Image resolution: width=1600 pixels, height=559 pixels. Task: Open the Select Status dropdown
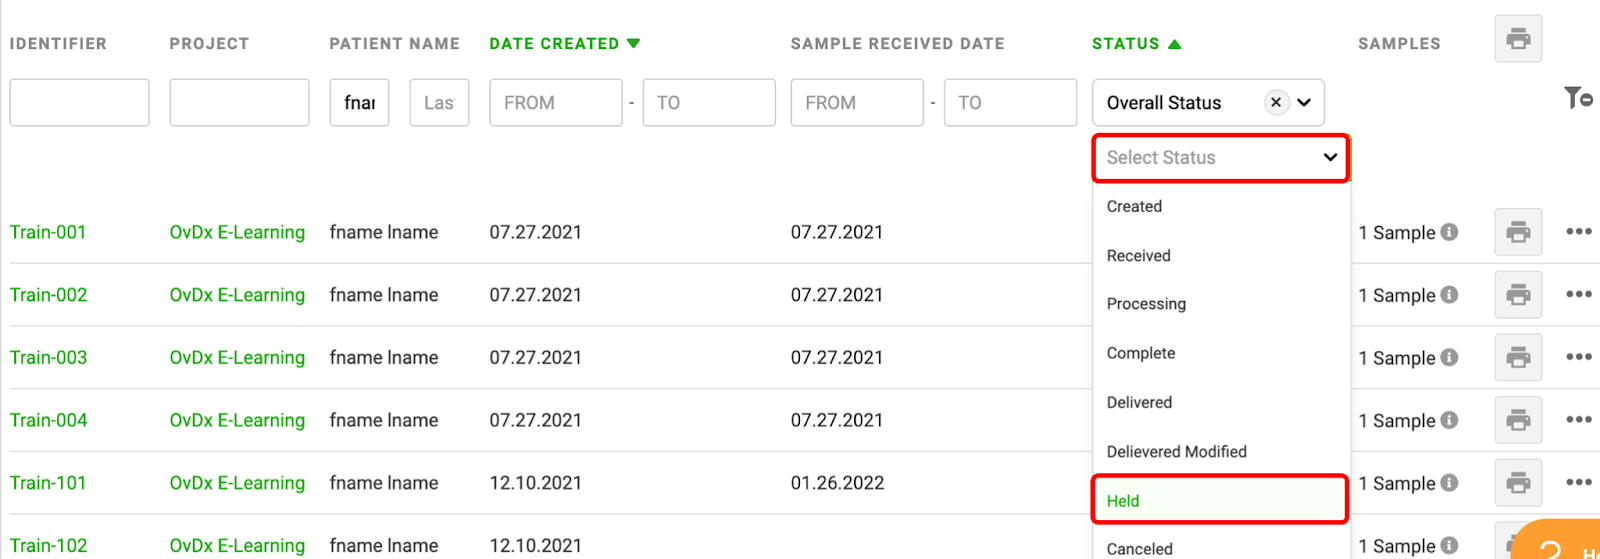point(1220,158)
